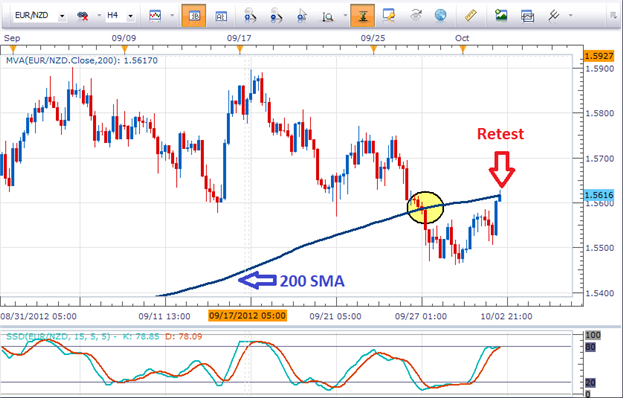Select the ruler measurement tool
This screenshot has height=398, width=623.
pos(470,15)
